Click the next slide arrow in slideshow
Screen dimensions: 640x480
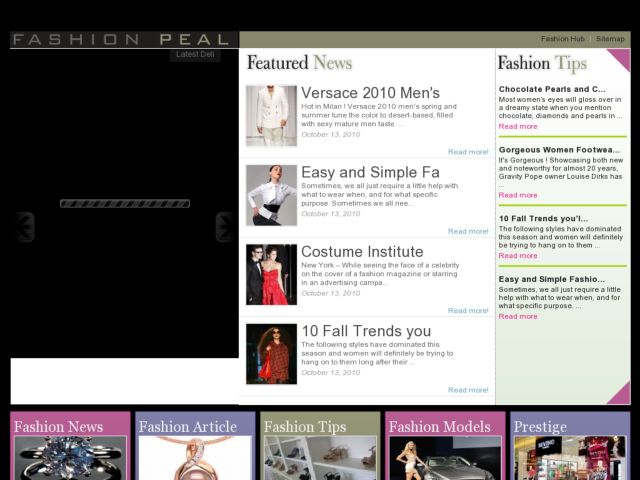[x=225, y=227]
